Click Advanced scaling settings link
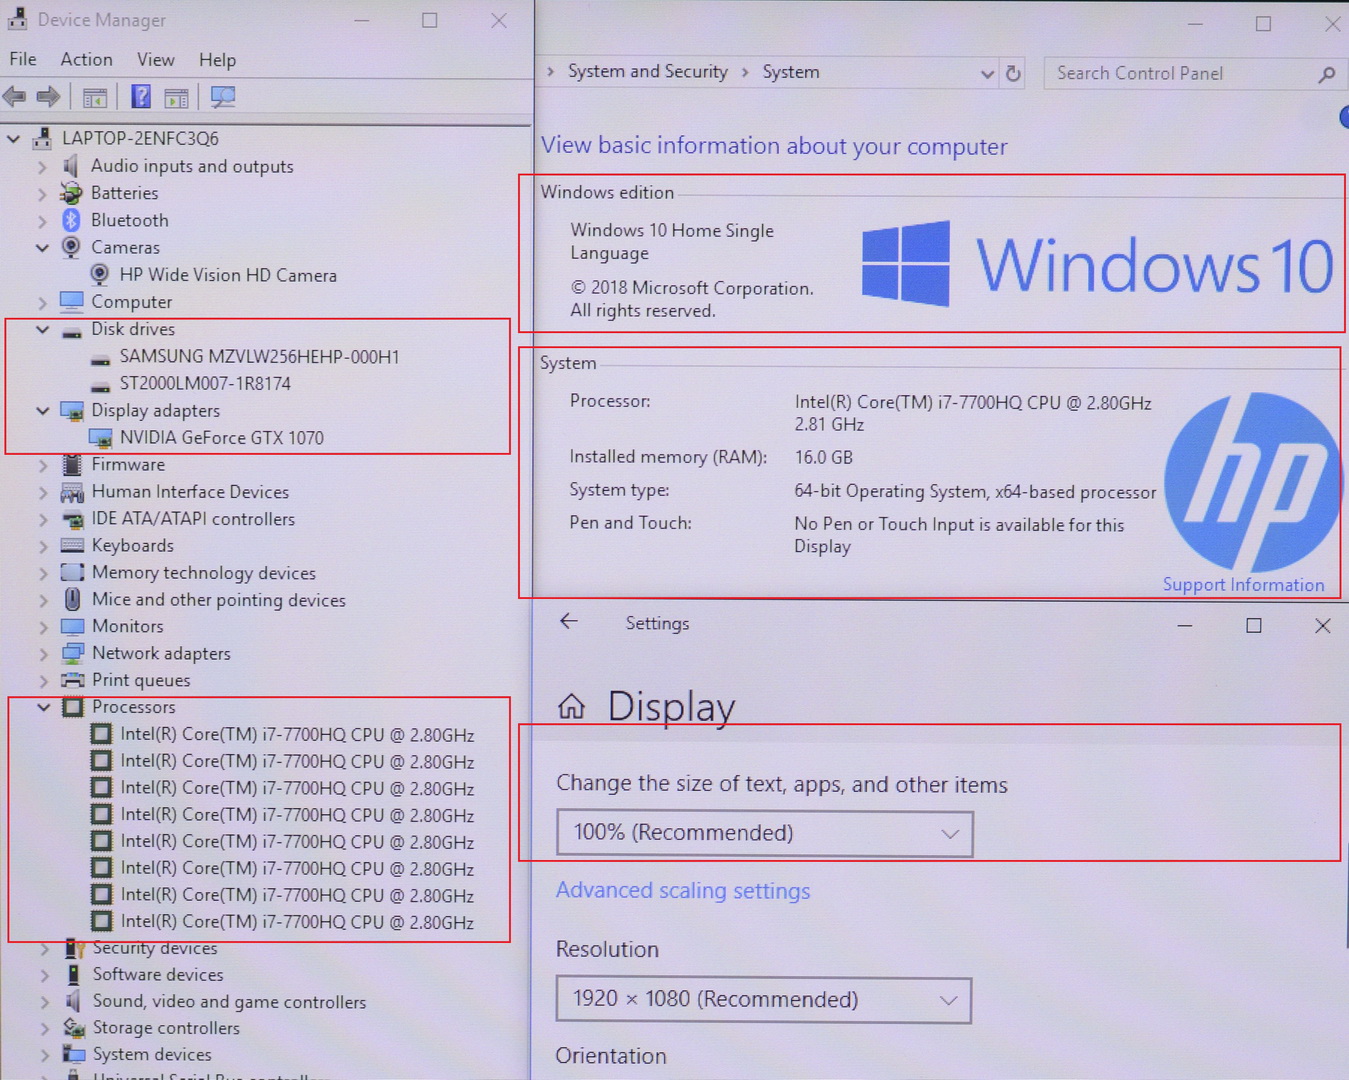Image resolution: width=1349 pixels, height=1080 pixels. coord(683,891)
